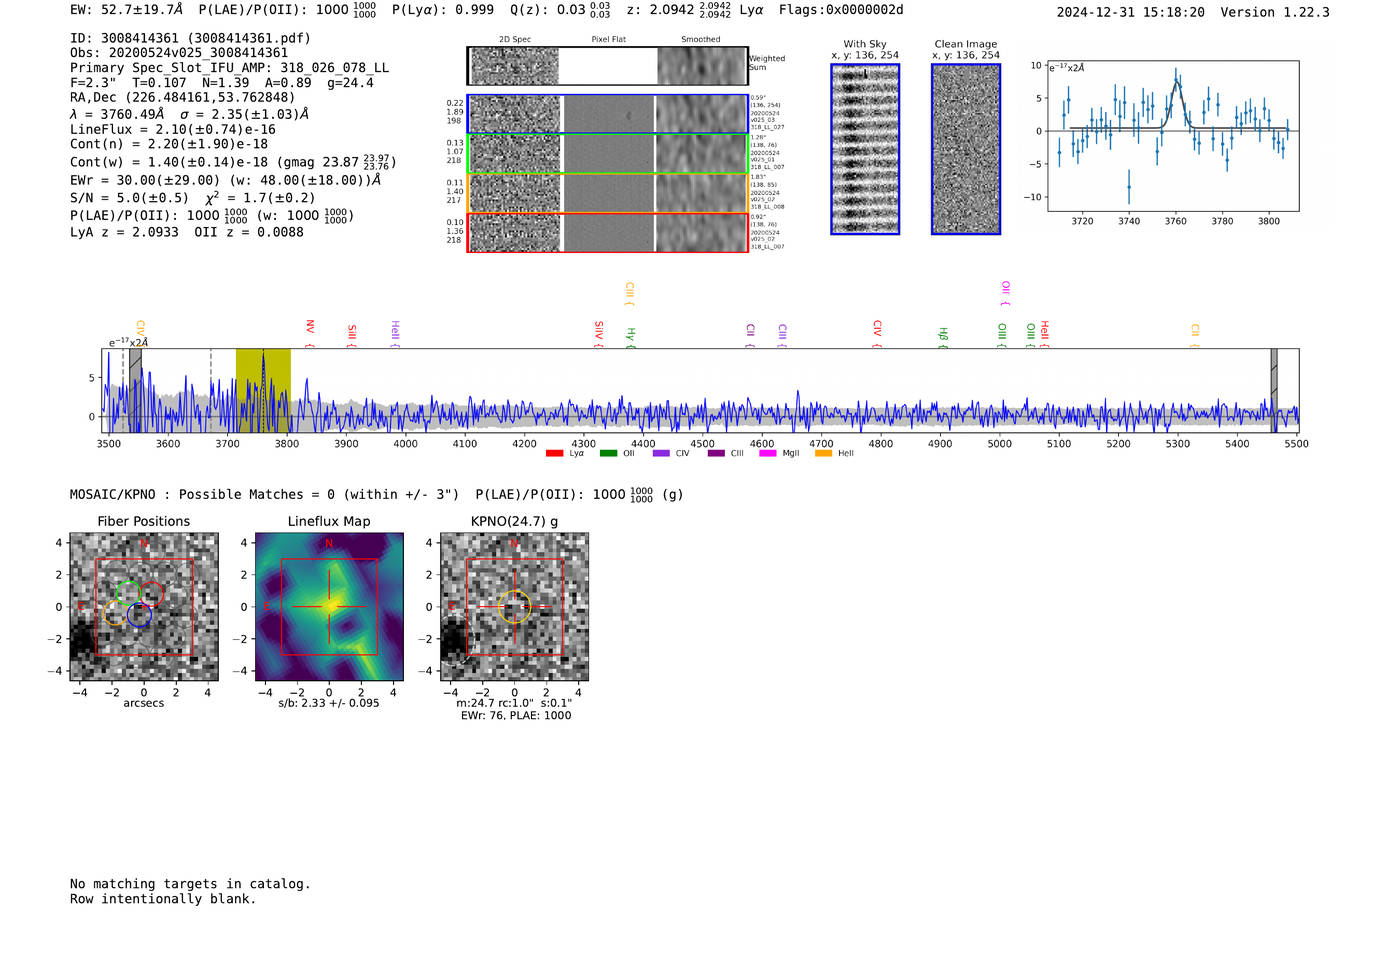Click the green OII legend swatch
Viewport: 1400px width, 953px height.
click(x=608, y=453)
